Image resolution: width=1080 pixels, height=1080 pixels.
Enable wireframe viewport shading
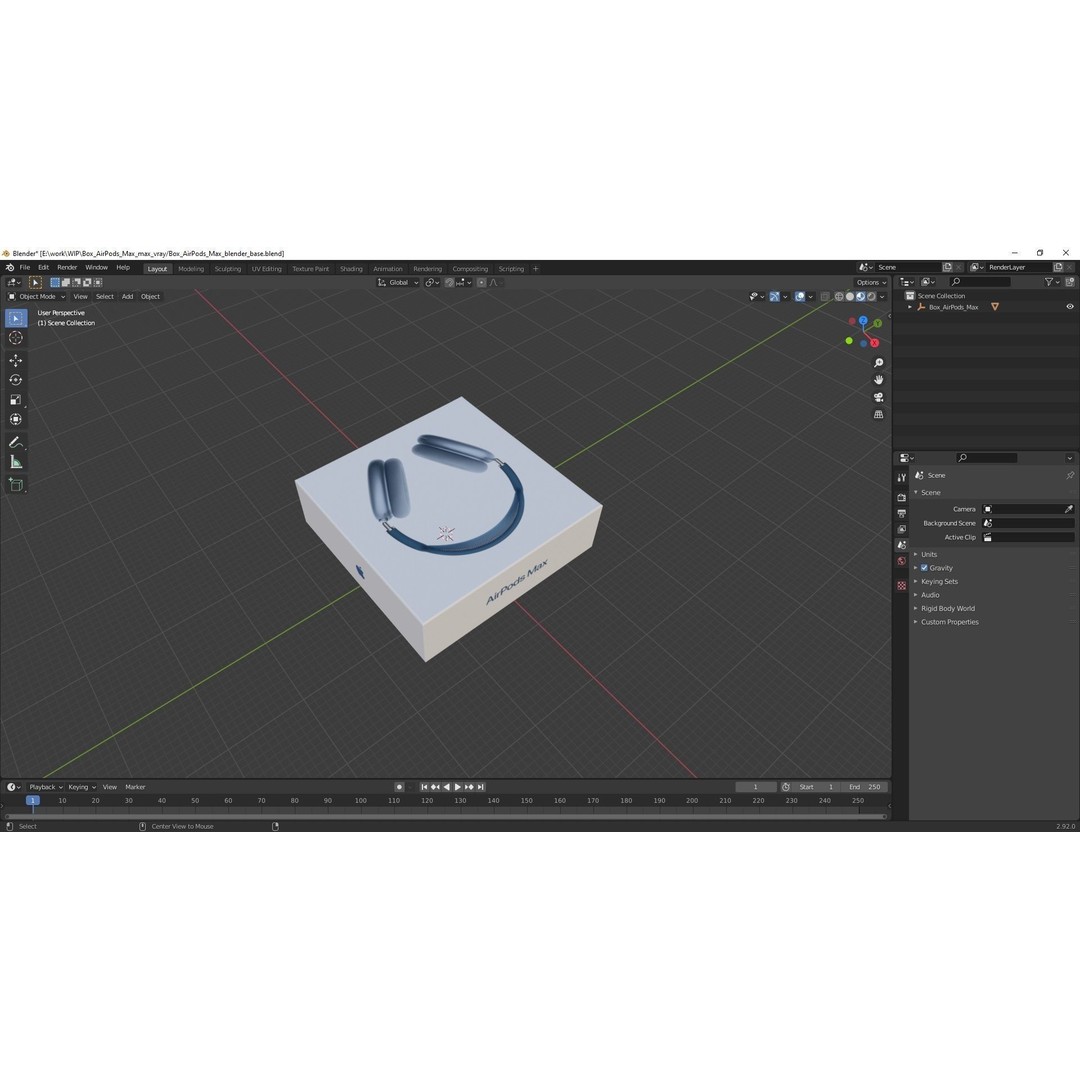pyautogui.click(x=839, y=297)
